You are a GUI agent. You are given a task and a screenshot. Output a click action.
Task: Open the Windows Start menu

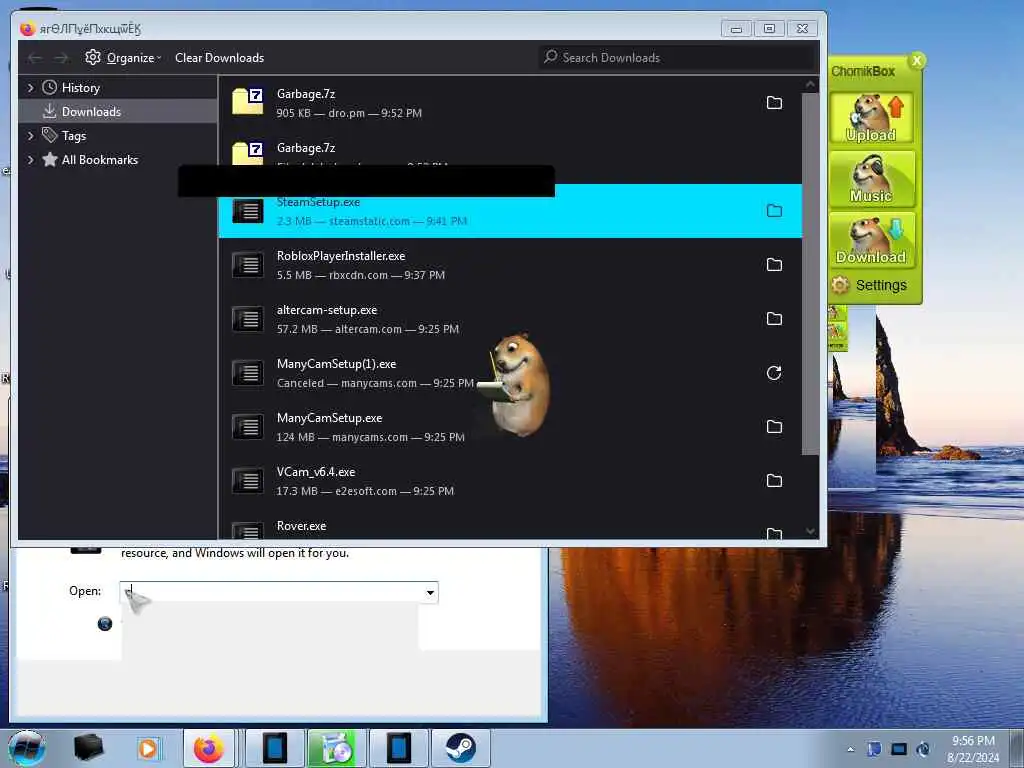point(27,748)
